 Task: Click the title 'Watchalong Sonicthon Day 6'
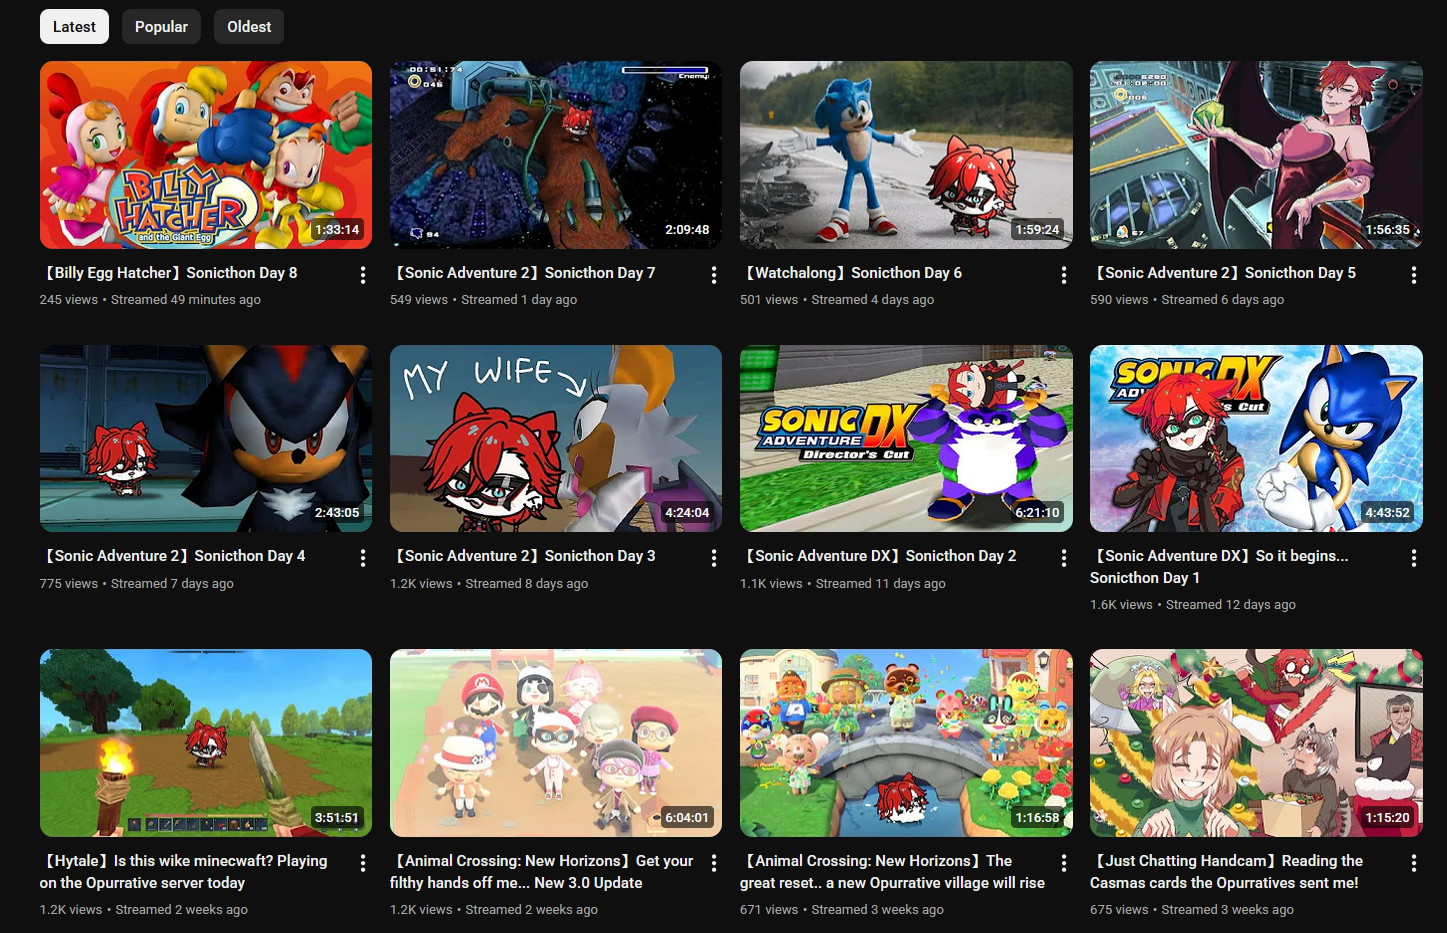pos(851,273)
